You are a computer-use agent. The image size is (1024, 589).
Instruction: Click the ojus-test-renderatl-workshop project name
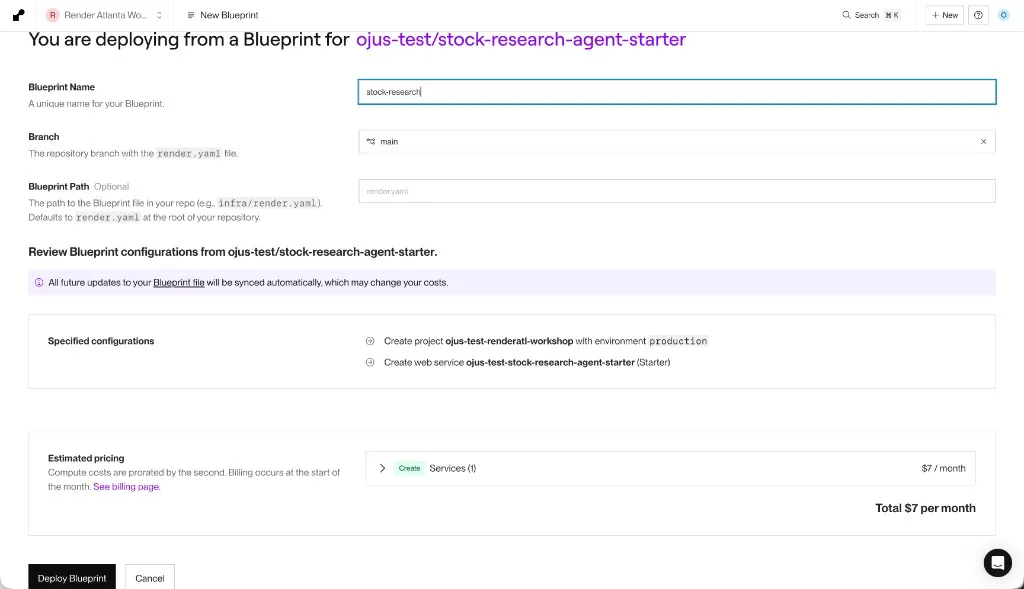pos(509,341)
